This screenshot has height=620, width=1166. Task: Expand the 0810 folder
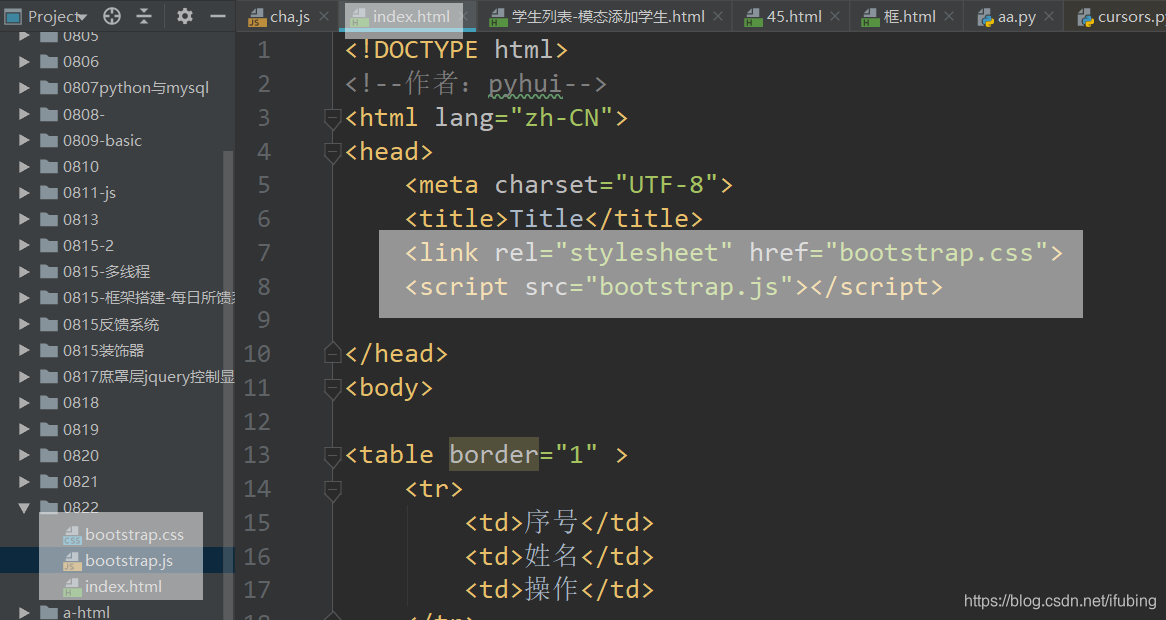pyautogui.click(x=24, y=167)
